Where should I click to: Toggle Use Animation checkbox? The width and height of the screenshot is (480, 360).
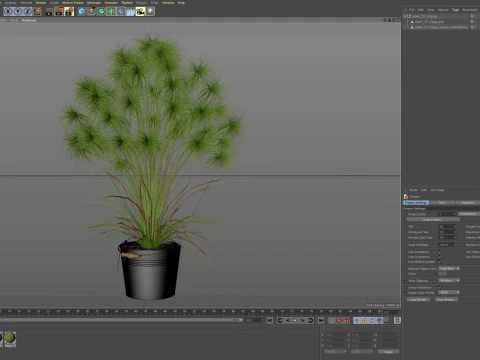point(440,252)
